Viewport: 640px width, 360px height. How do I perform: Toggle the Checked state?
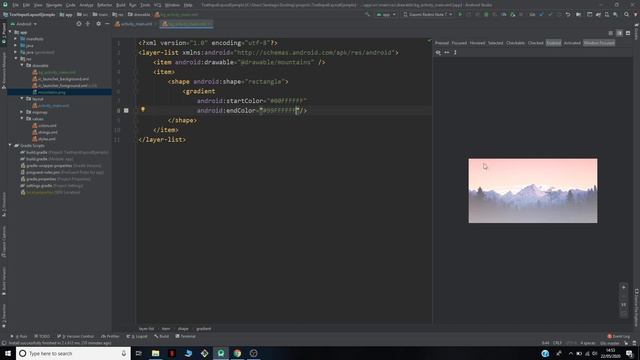point(536,43)
